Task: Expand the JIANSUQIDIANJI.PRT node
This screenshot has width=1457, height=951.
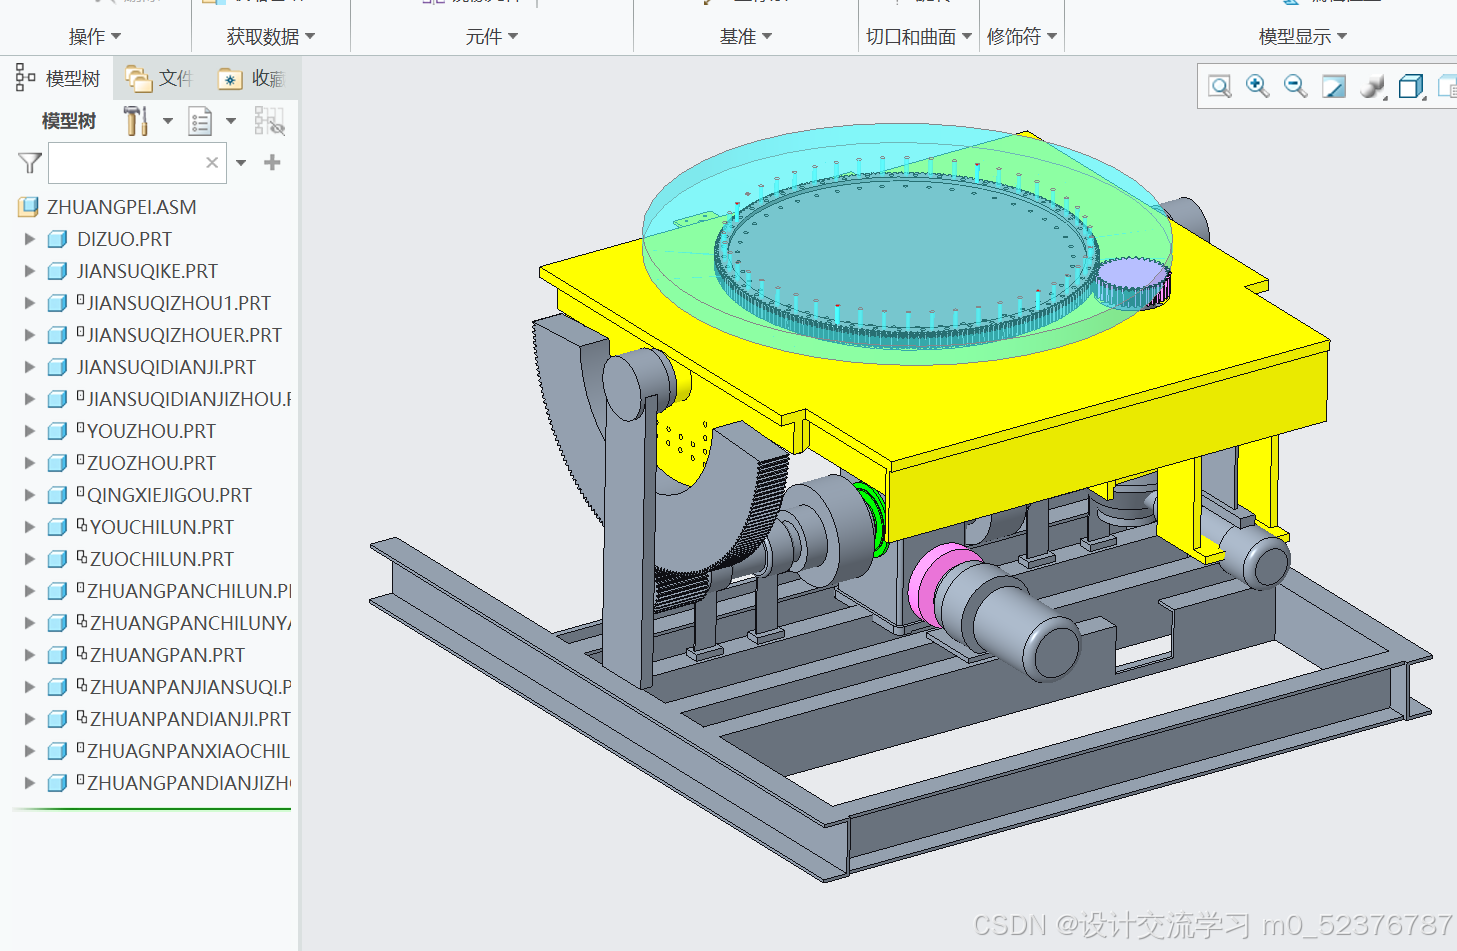Action: [29, 367]
